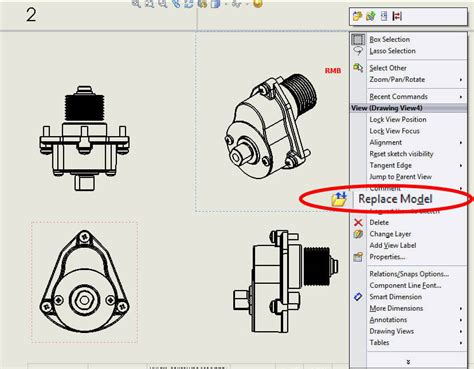Choose the Lasso Selection icon

pos(358,51)
